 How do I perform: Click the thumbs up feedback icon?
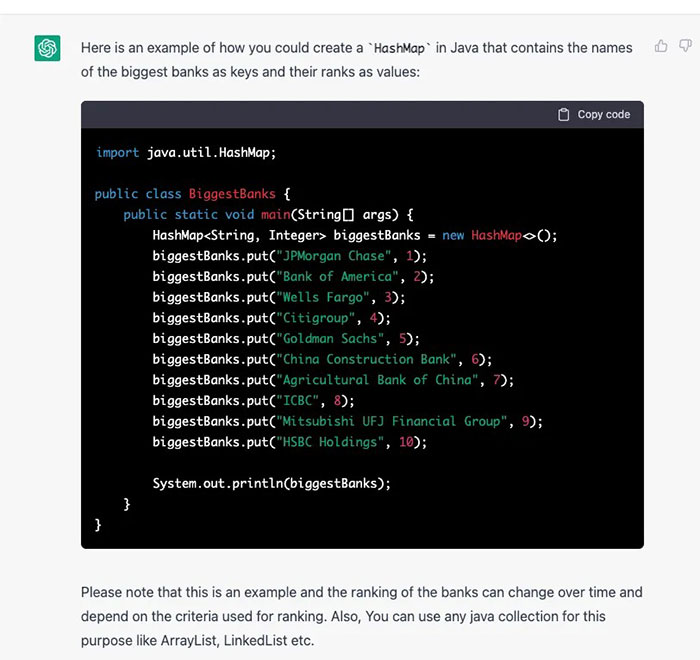point(661,46)
